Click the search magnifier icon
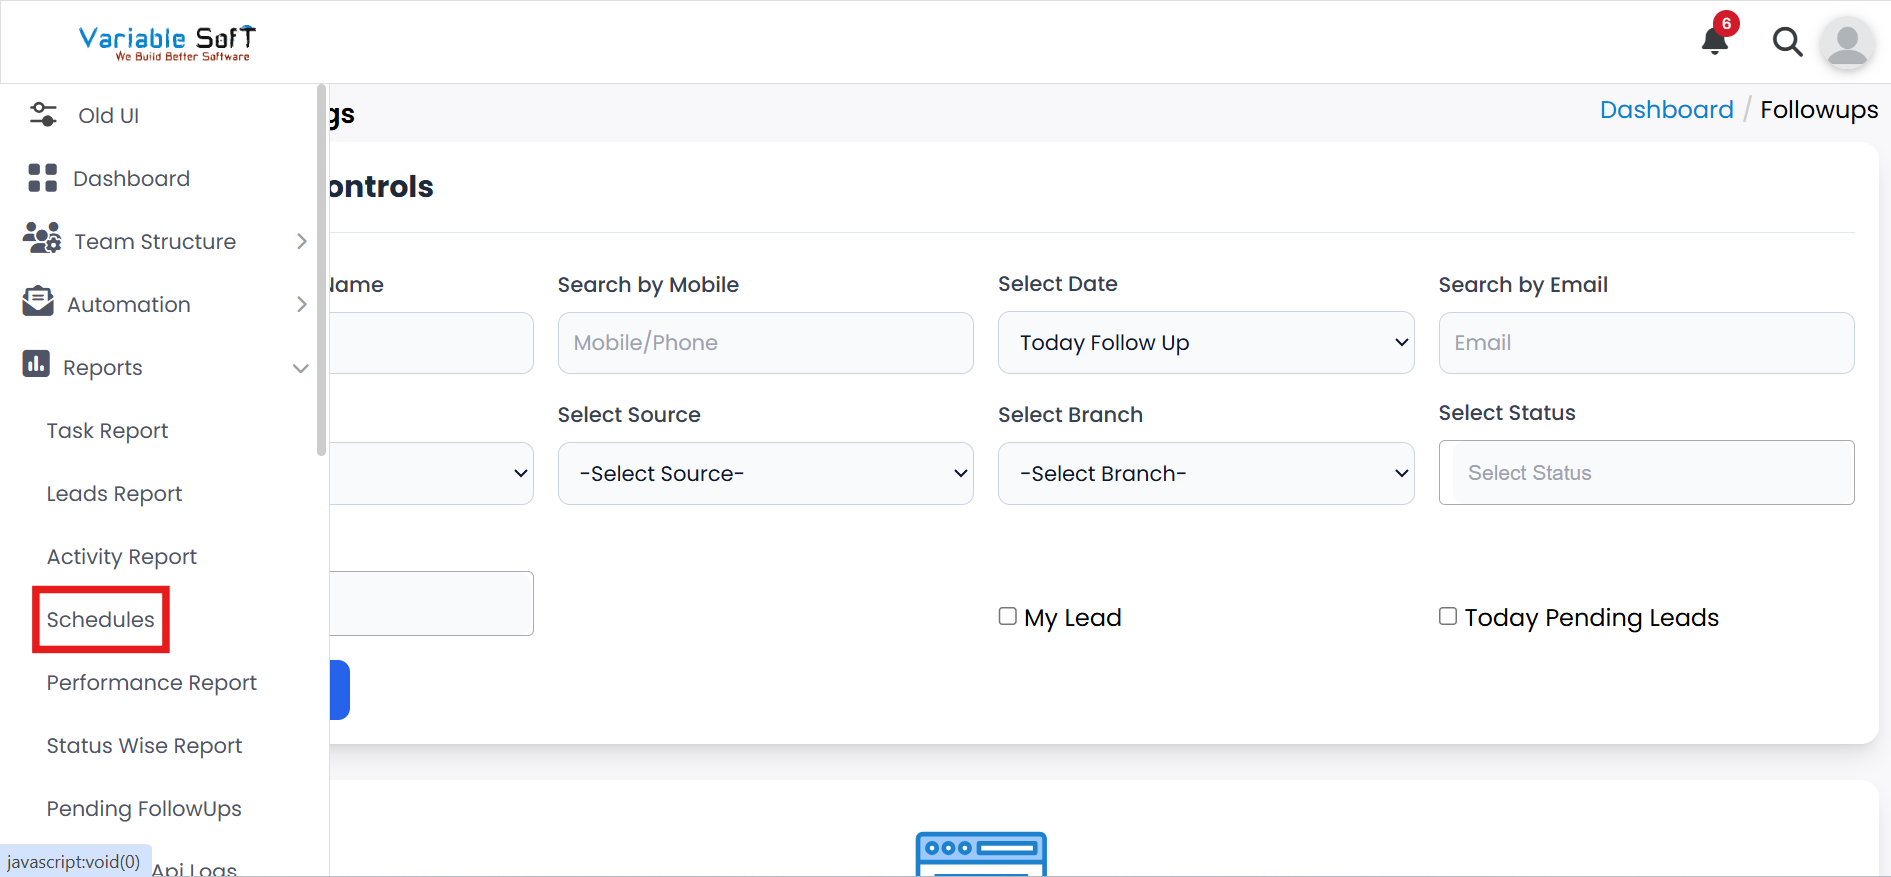The width and height of the screenshot is (1891, 877). [1787, 42]
